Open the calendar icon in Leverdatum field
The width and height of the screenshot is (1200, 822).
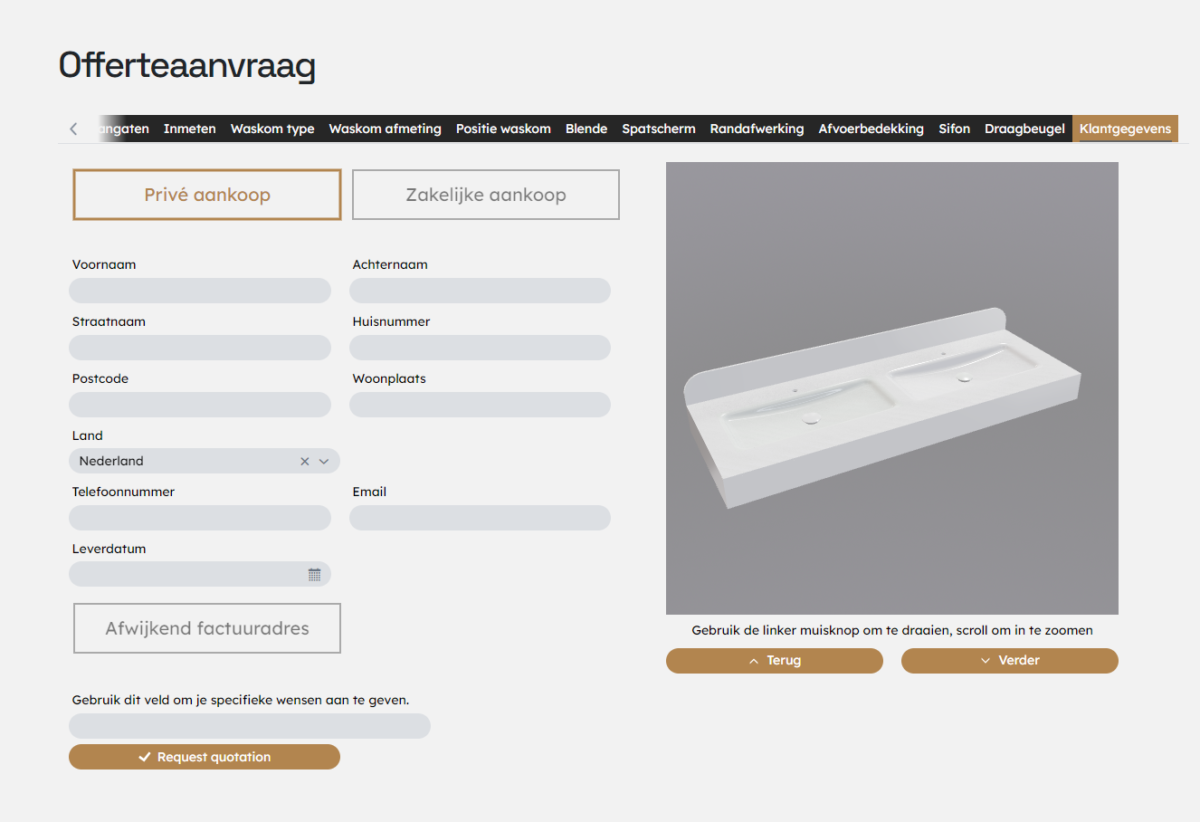(x=314, y=574)
